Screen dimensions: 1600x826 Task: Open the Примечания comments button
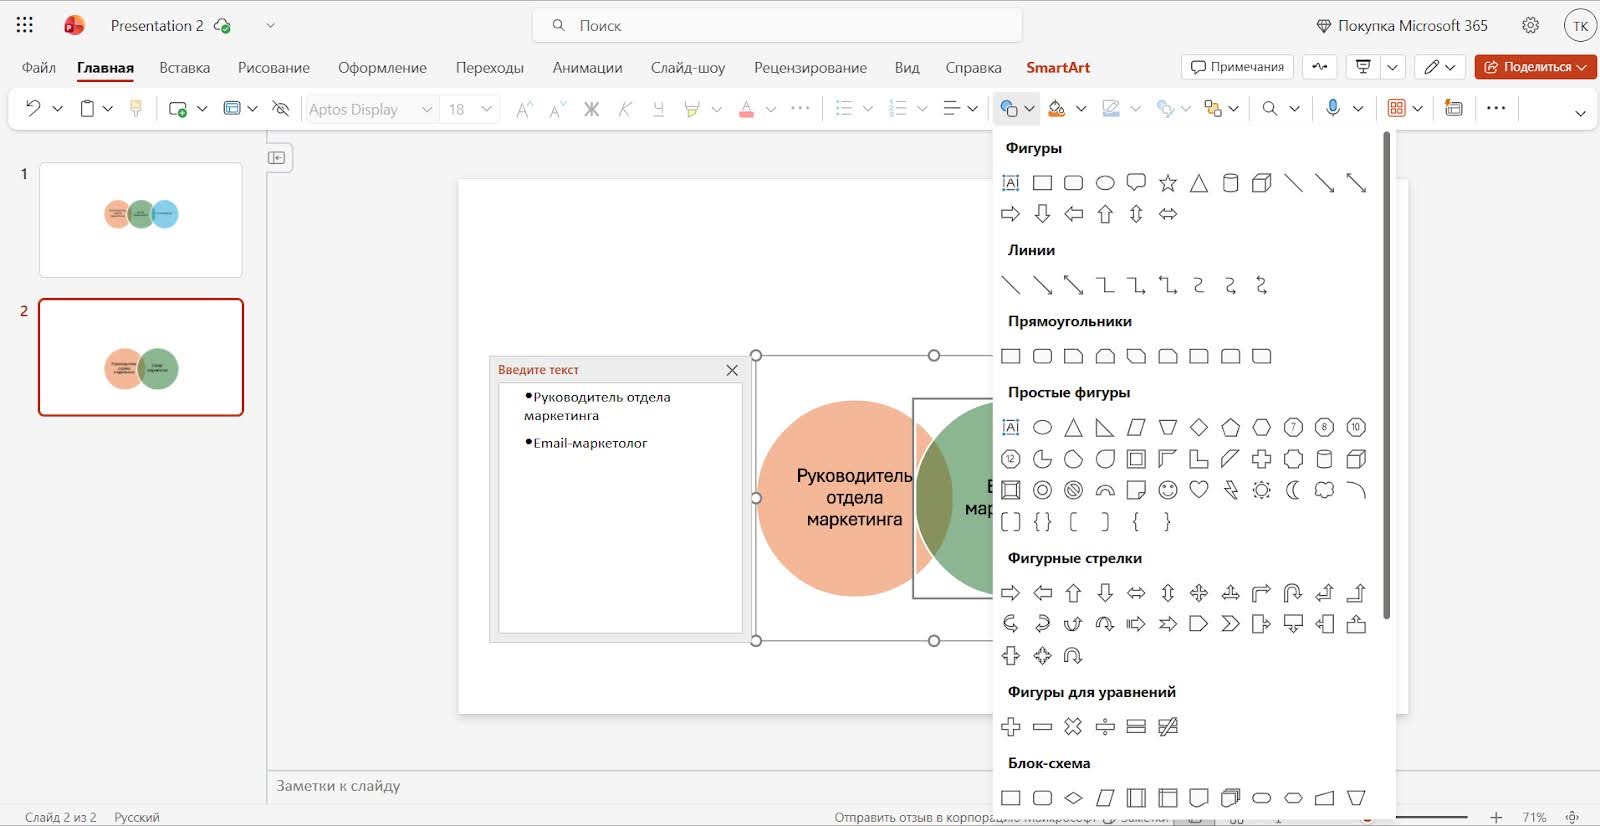[1237, 67]
